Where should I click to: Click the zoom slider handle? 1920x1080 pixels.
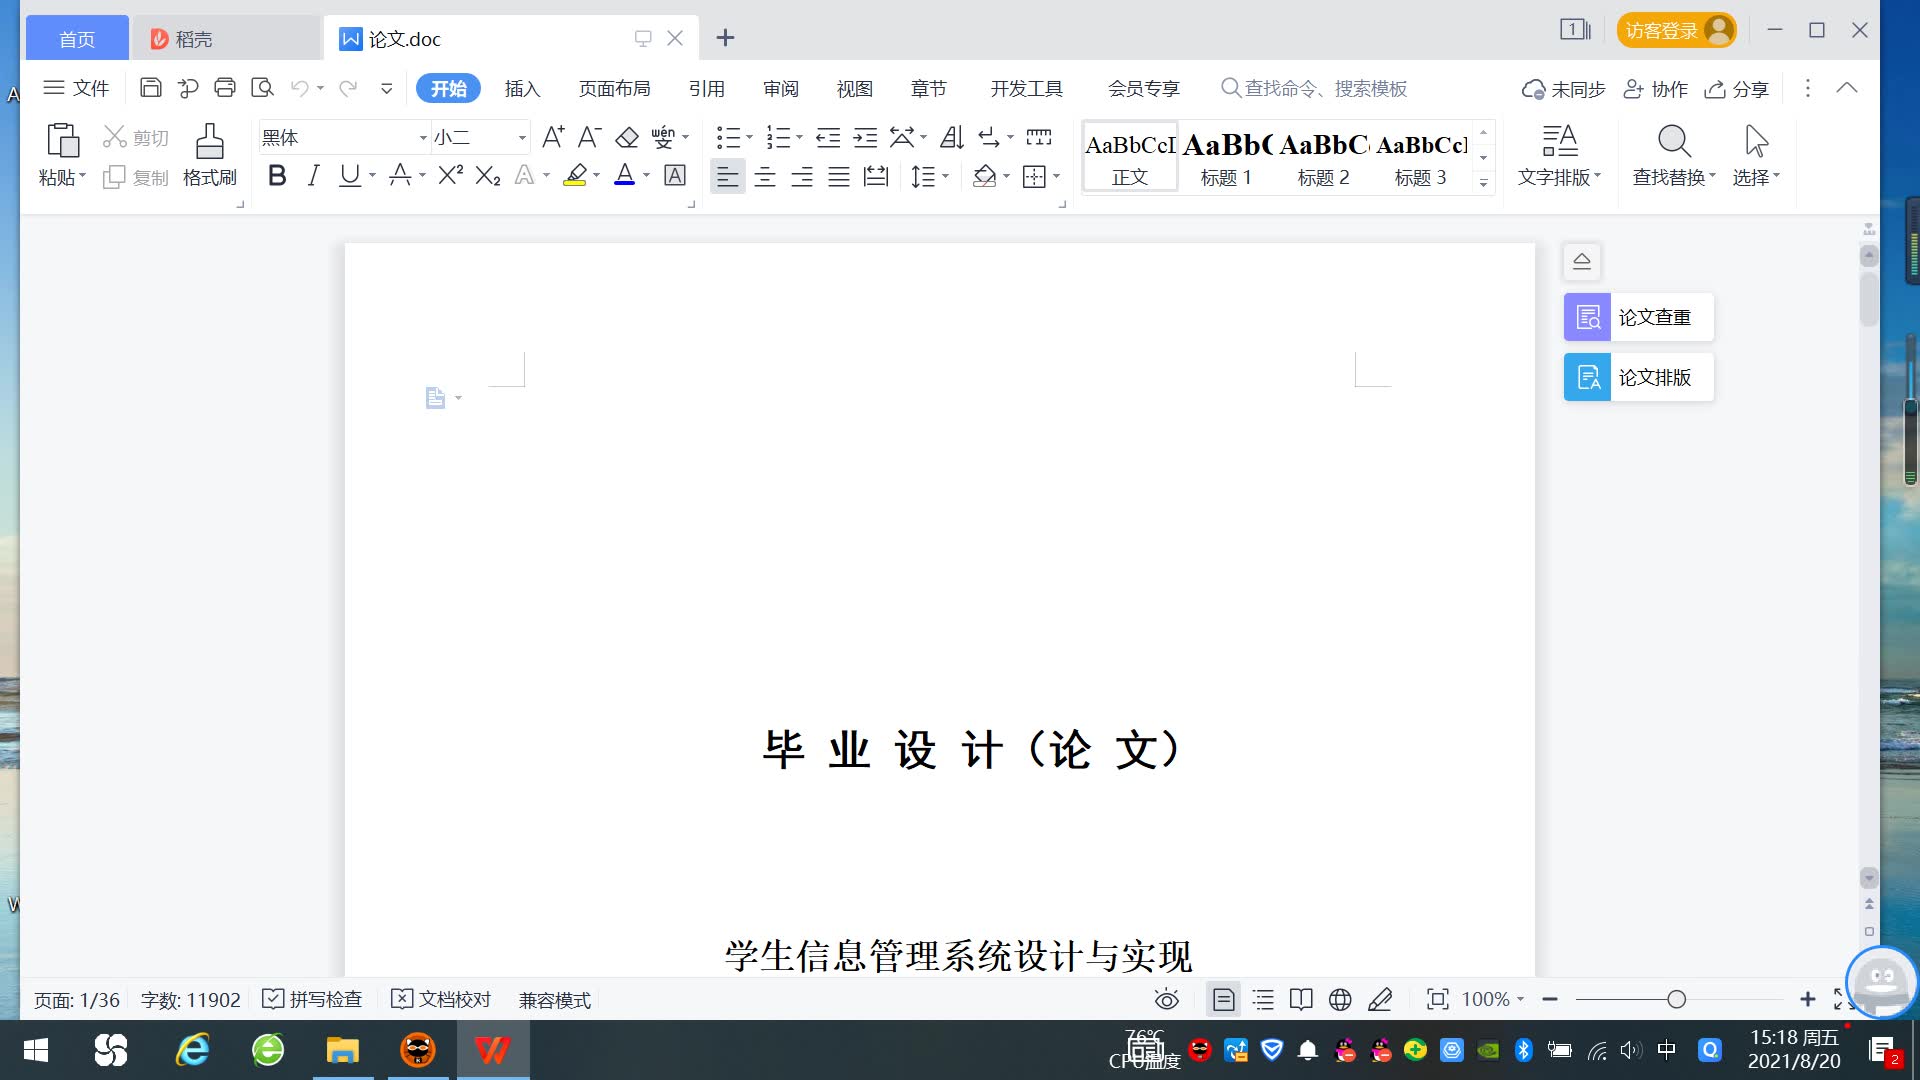click(1677, 999)
